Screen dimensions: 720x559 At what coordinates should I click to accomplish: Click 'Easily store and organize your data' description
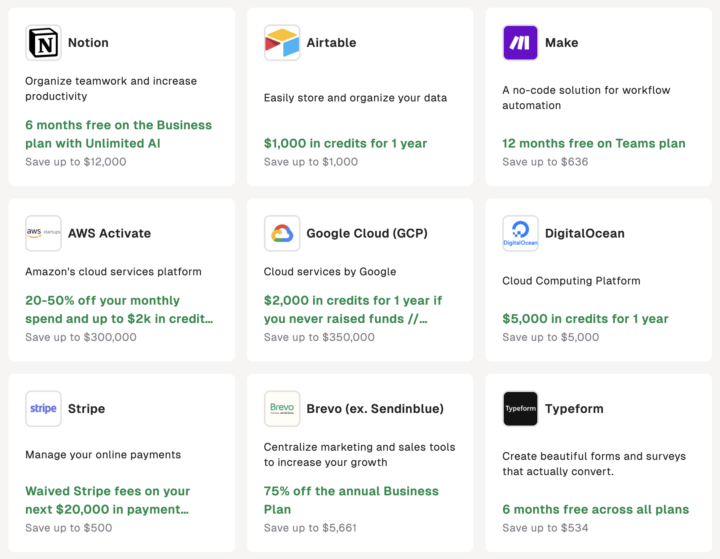click(355, 98)
